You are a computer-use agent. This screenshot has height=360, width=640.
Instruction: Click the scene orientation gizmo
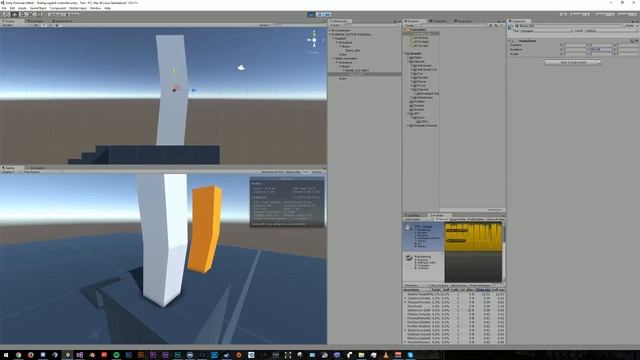tap(314, 40)
